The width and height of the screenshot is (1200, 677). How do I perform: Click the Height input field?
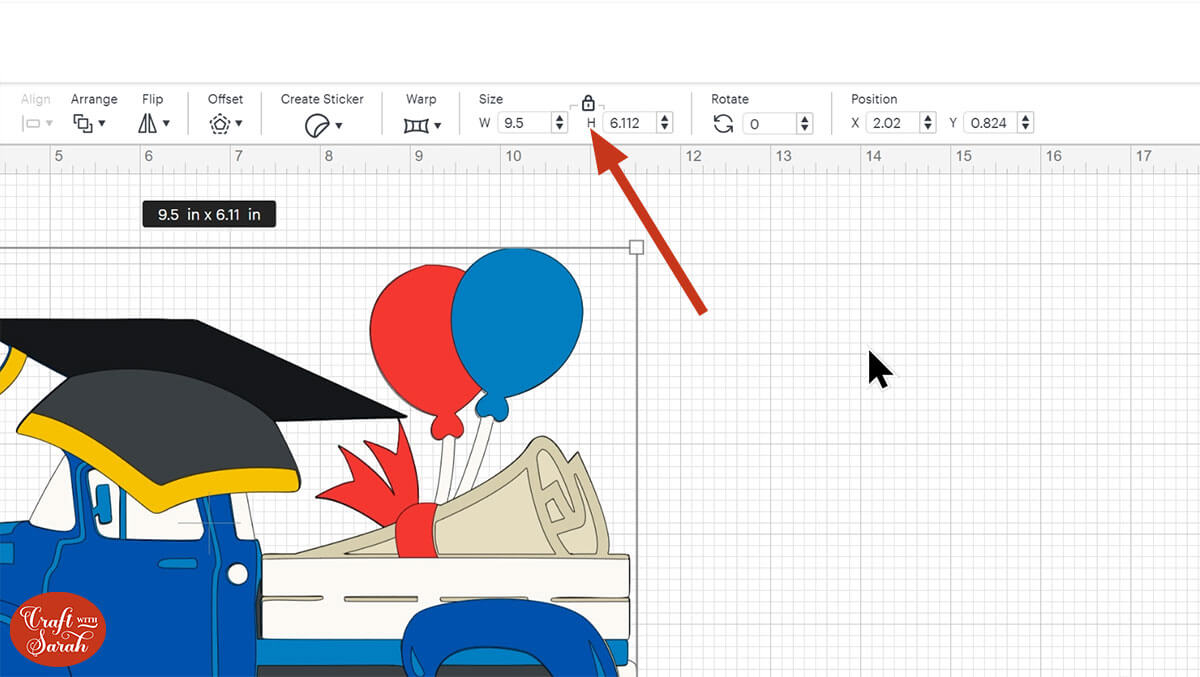(x=630, y=123)
